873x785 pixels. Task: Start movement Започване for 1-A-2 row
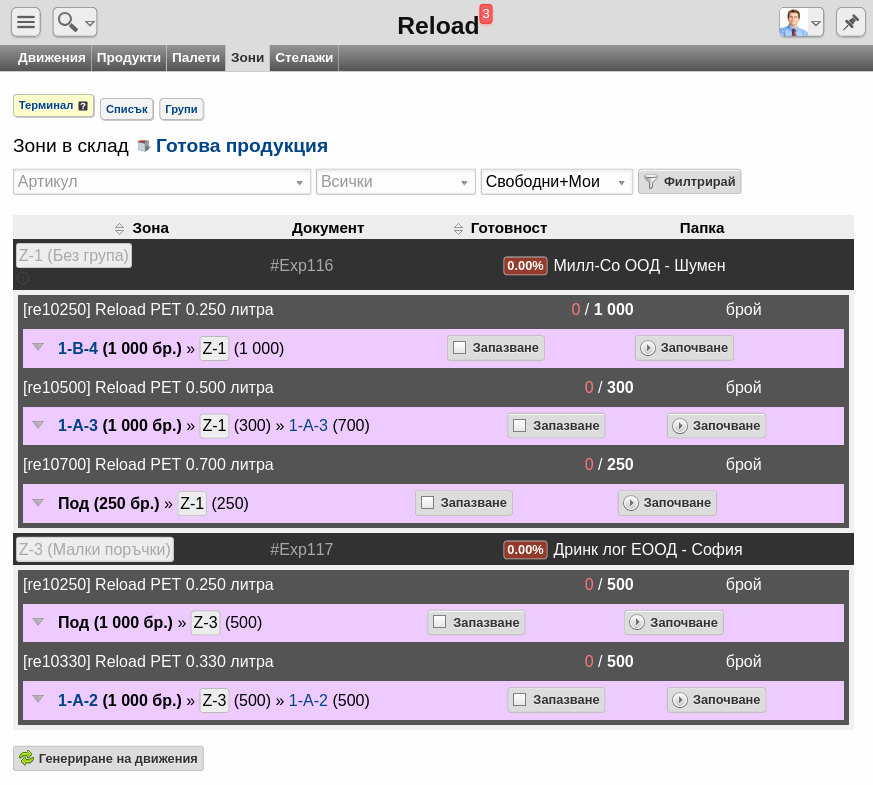(x=717, y=700)
